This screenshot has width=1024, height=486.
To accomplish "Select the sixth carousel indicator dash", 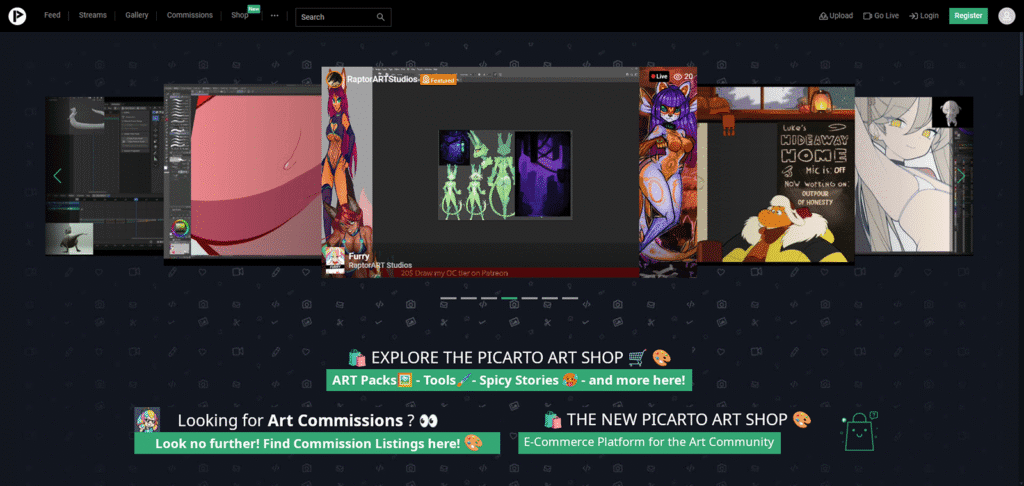I will point(550,298).
